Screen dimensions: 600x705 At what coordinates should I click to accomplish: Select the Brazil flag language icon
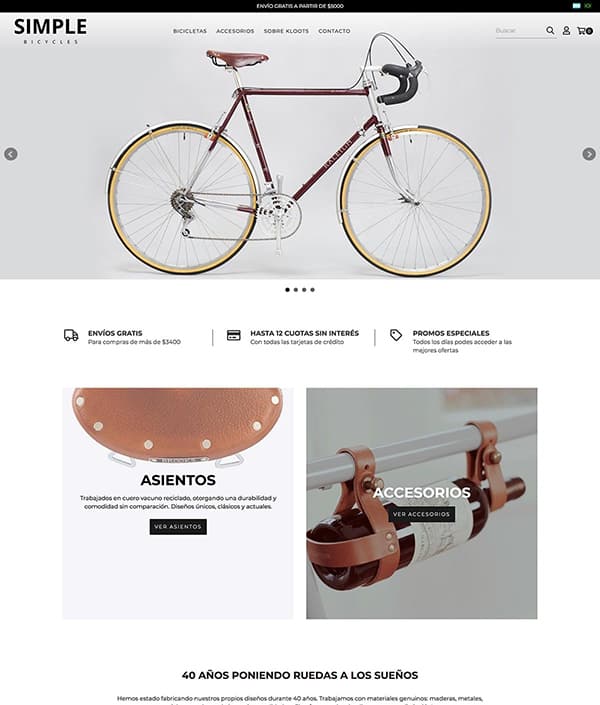click(x=588, y=6)
